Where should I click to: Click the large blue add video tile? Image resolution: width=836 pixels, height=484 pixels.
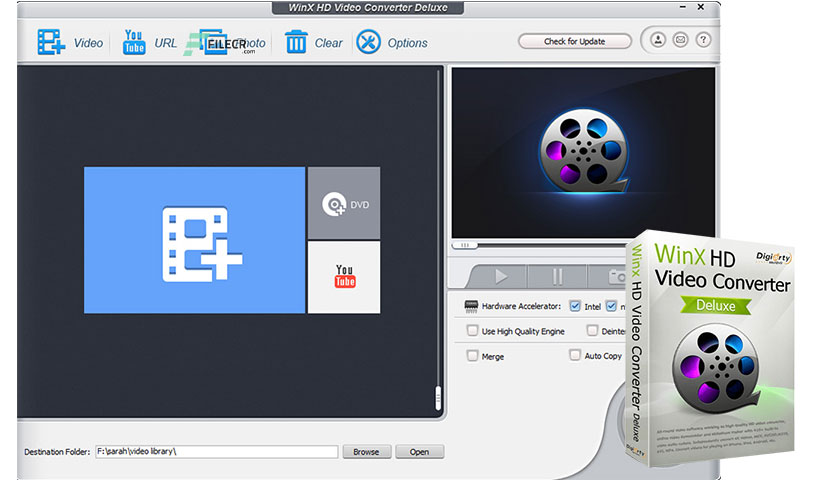tap(195, 240)
